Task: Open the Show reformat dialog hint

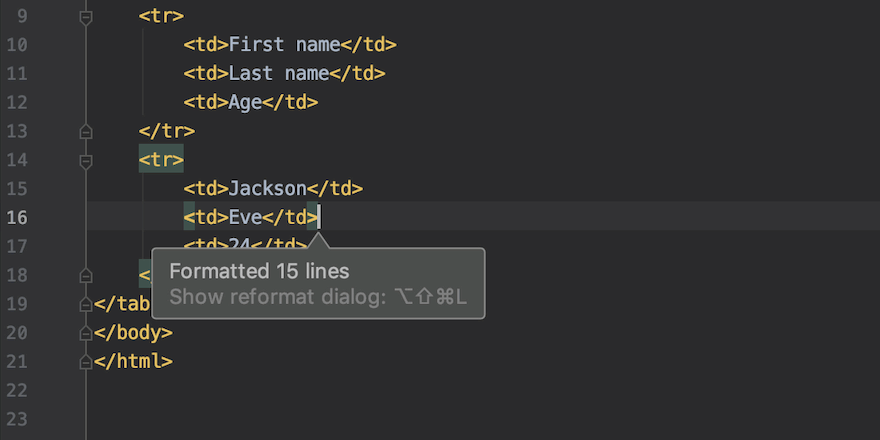Action: click(x=318, y=298)
